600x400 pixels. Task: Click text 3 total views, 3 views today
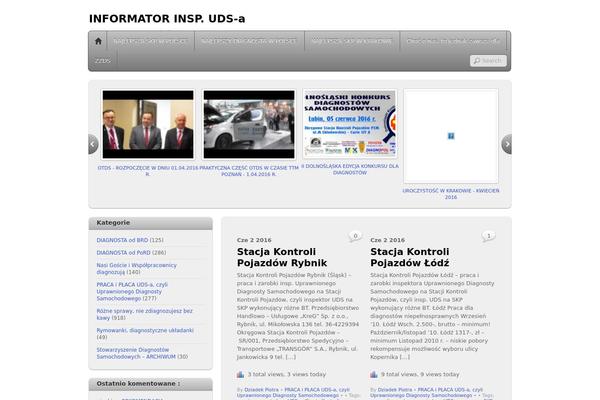[287, 374]
